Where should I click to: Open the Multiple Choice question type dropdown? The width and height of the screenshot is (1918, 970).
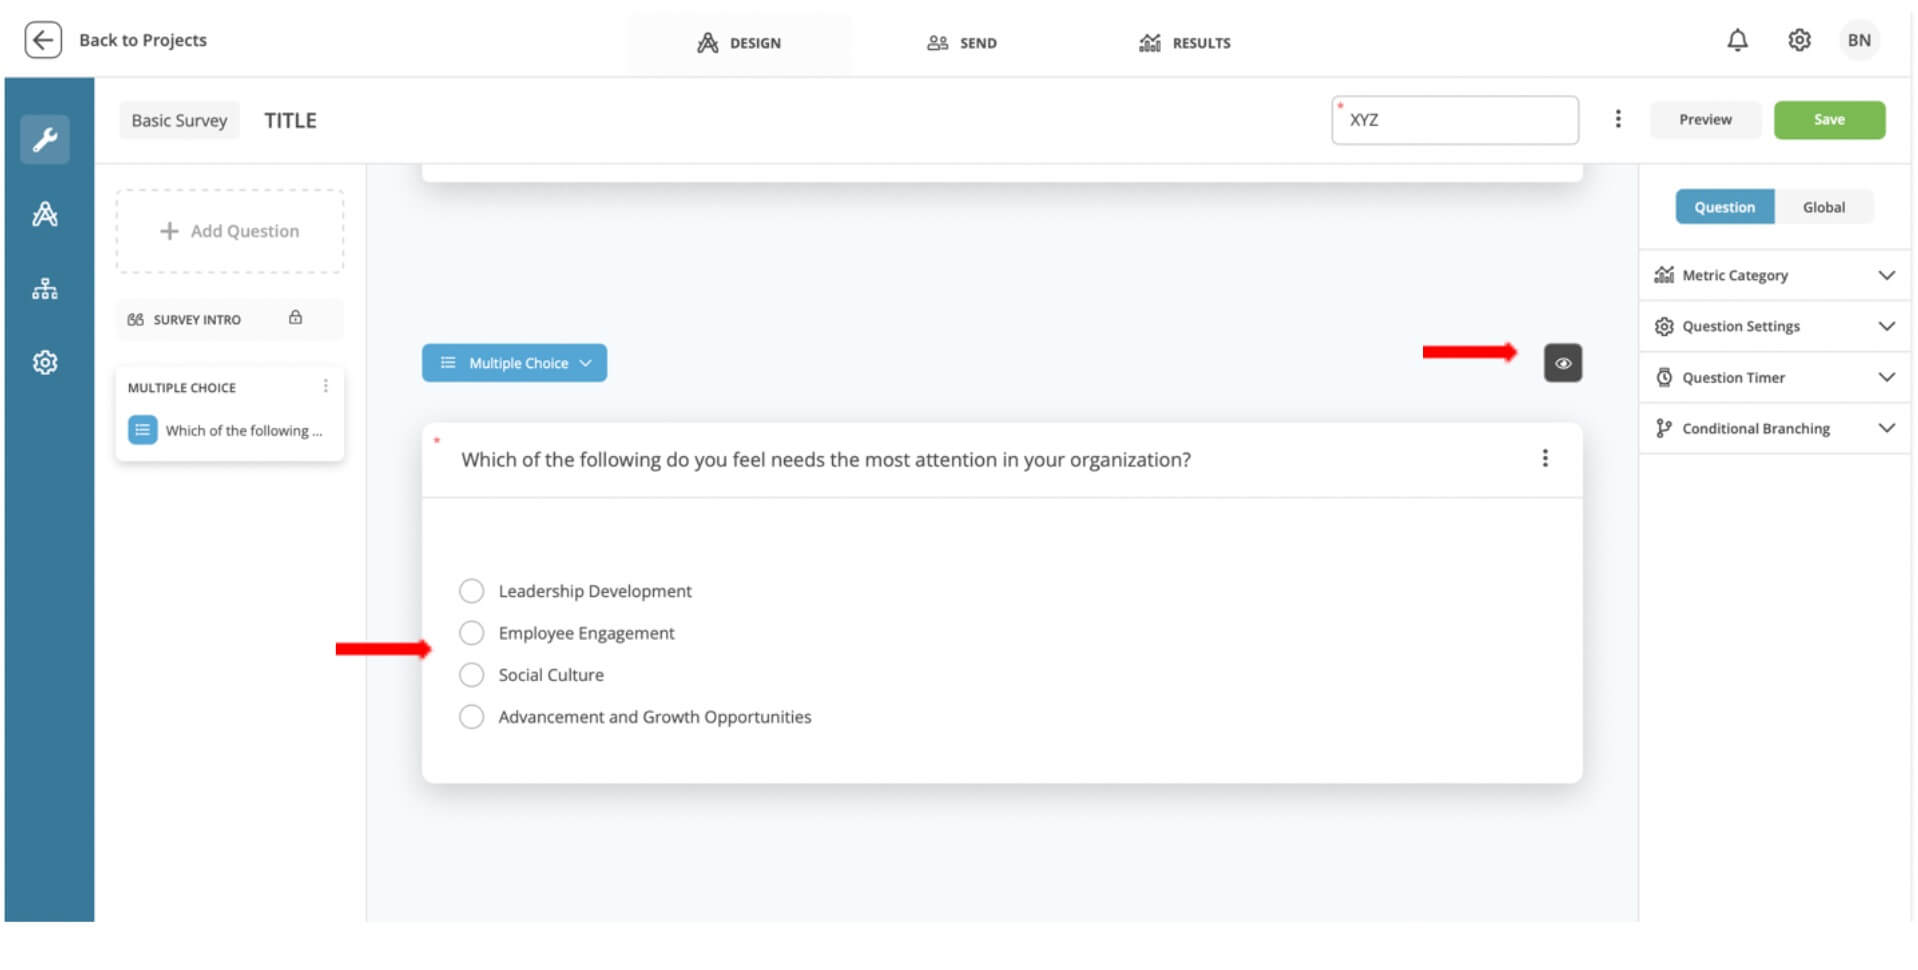pos(514,363)
